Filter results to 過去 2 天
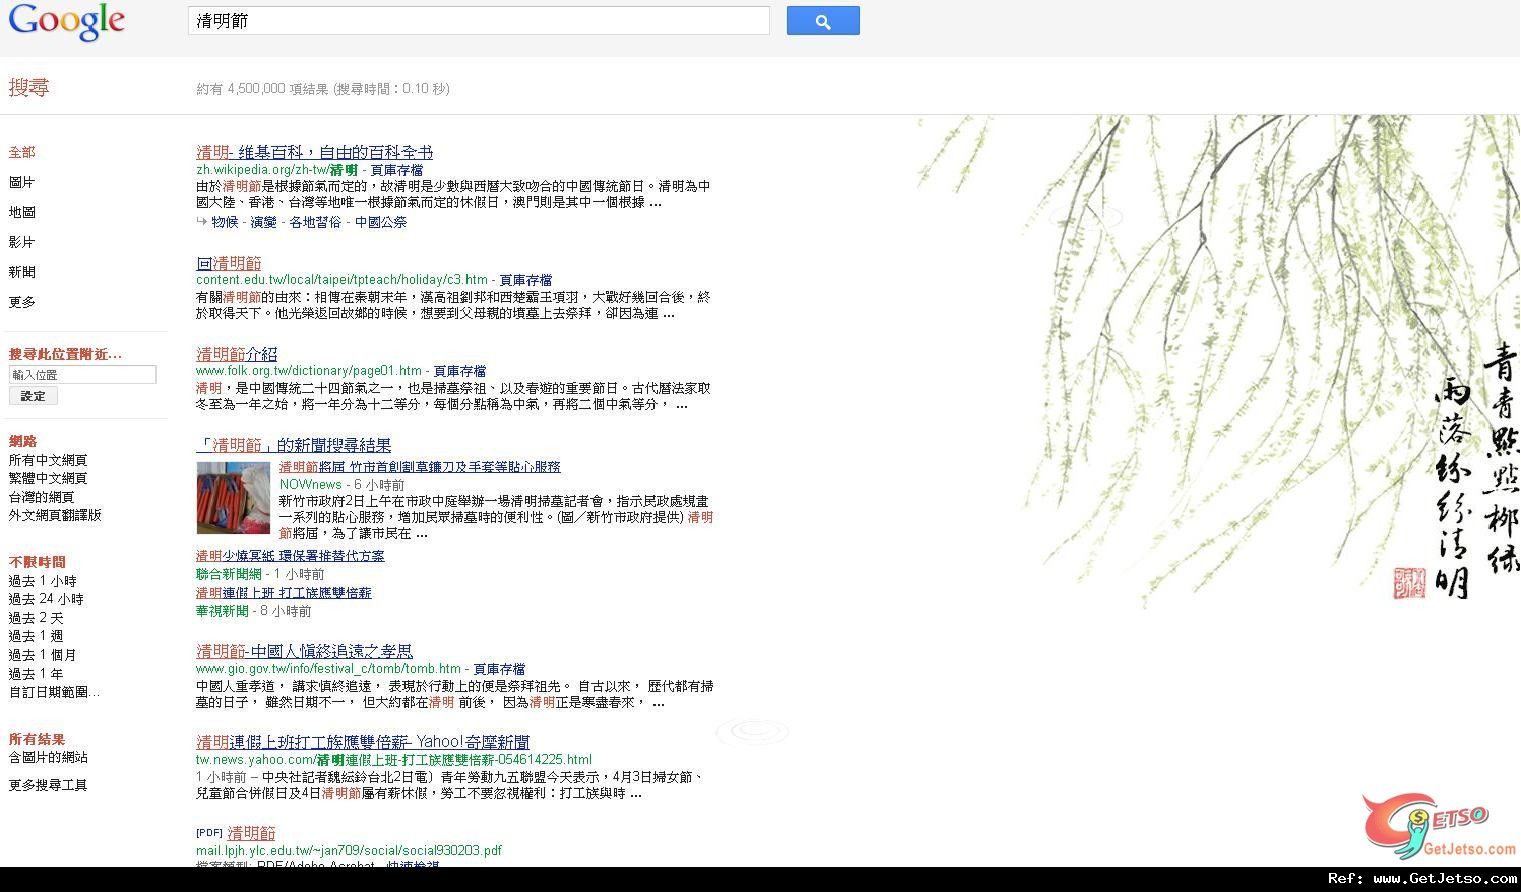Image resolution: width=1521 pixels, height=892 pixels. 36,618
